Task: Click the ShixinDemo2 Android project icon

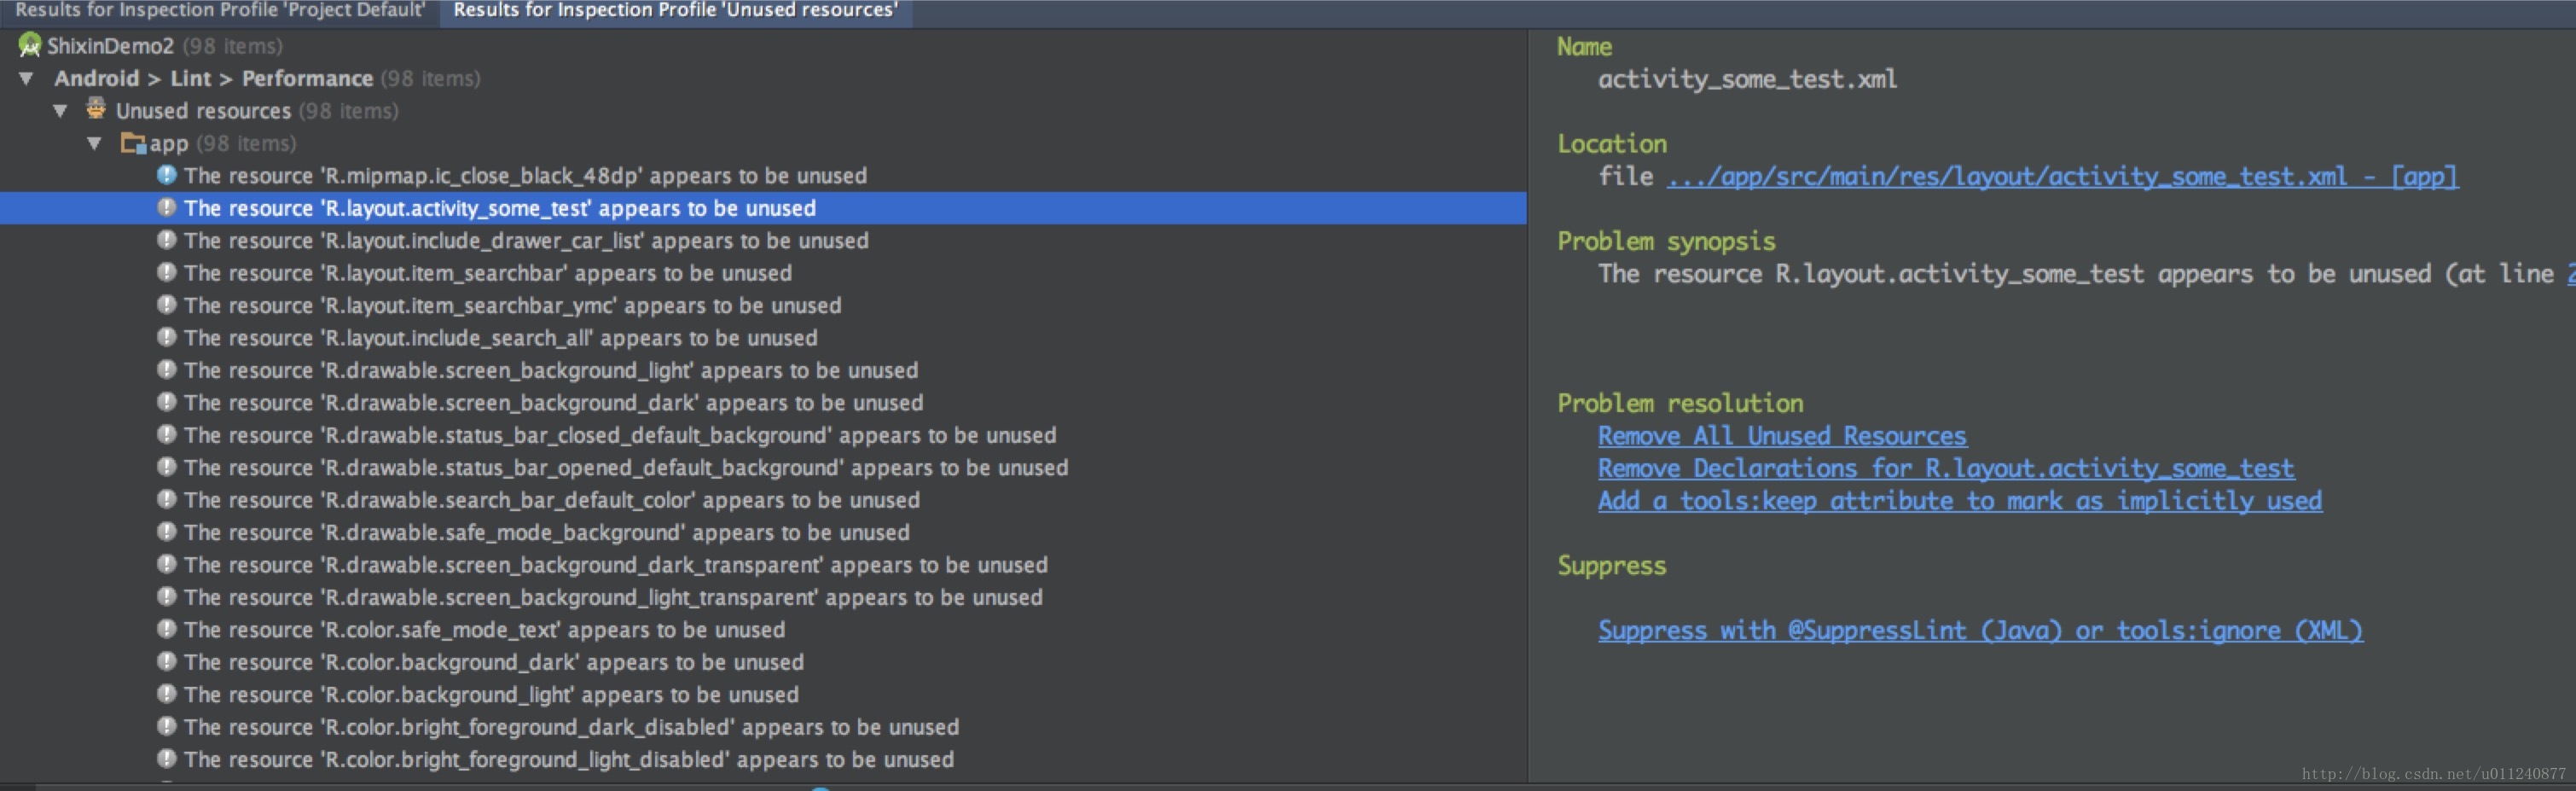Action: click(30, 45)
